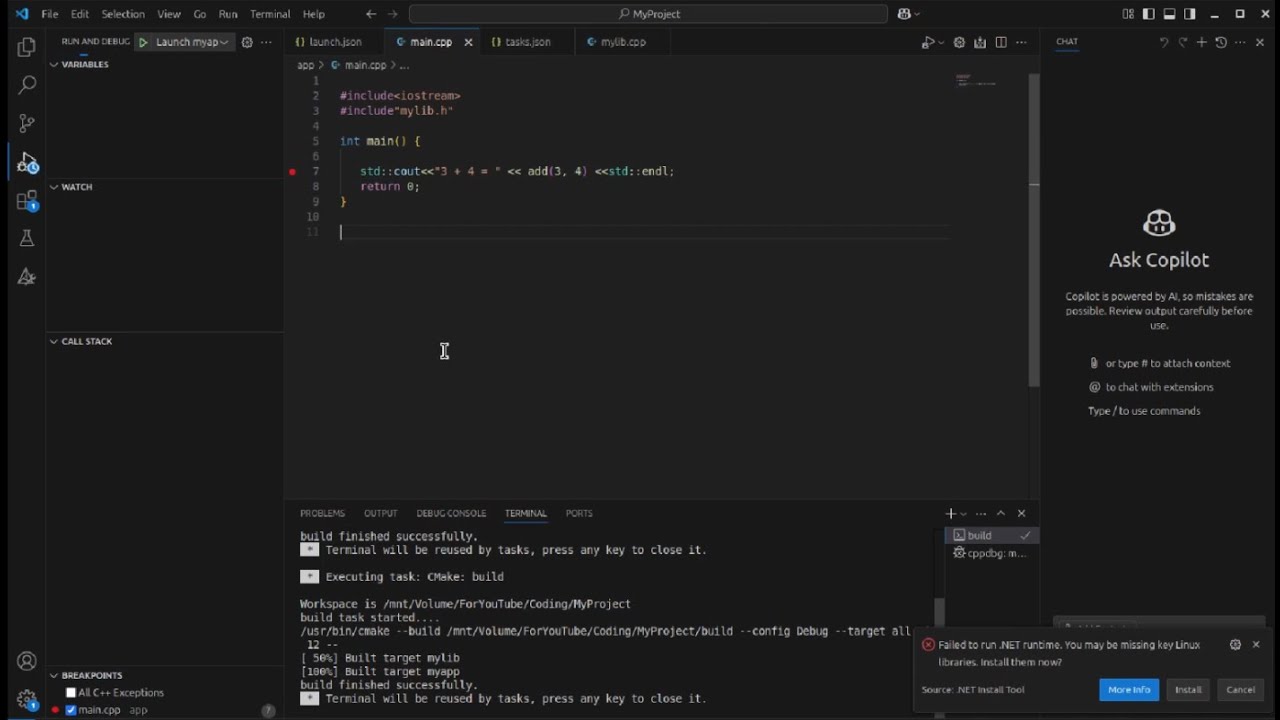Open the Launch myapp configuration dropdown
The width and height of the screenshot is (1280, 720).
tap(193, 42)
